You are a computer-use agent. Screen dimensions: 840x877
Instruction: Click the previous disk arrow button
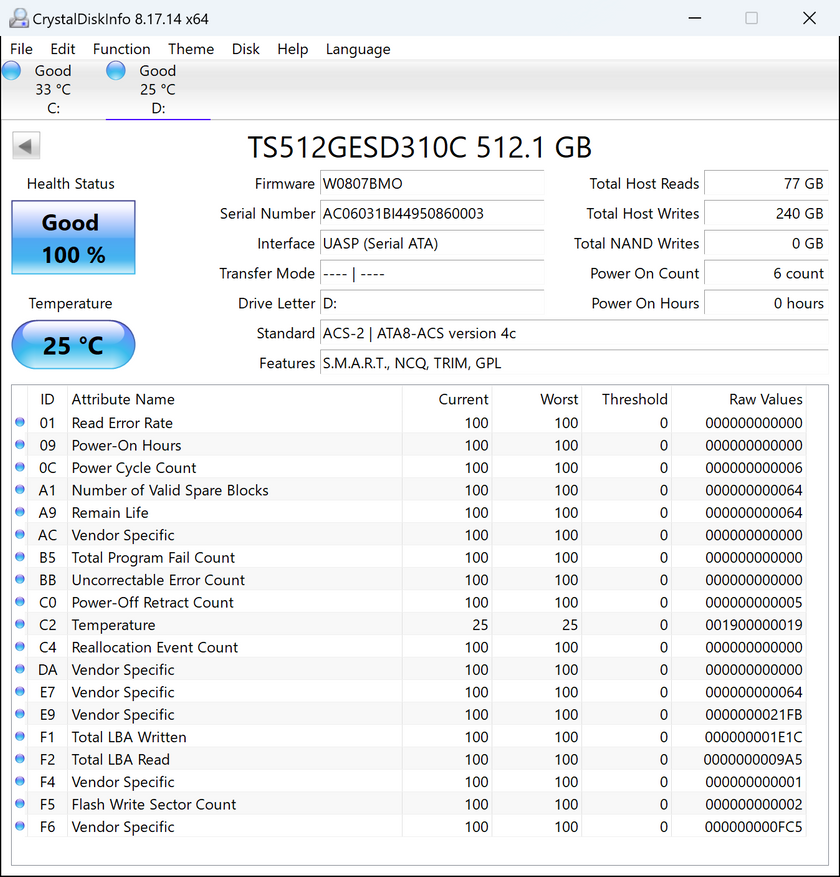click(x=26, y=147)
